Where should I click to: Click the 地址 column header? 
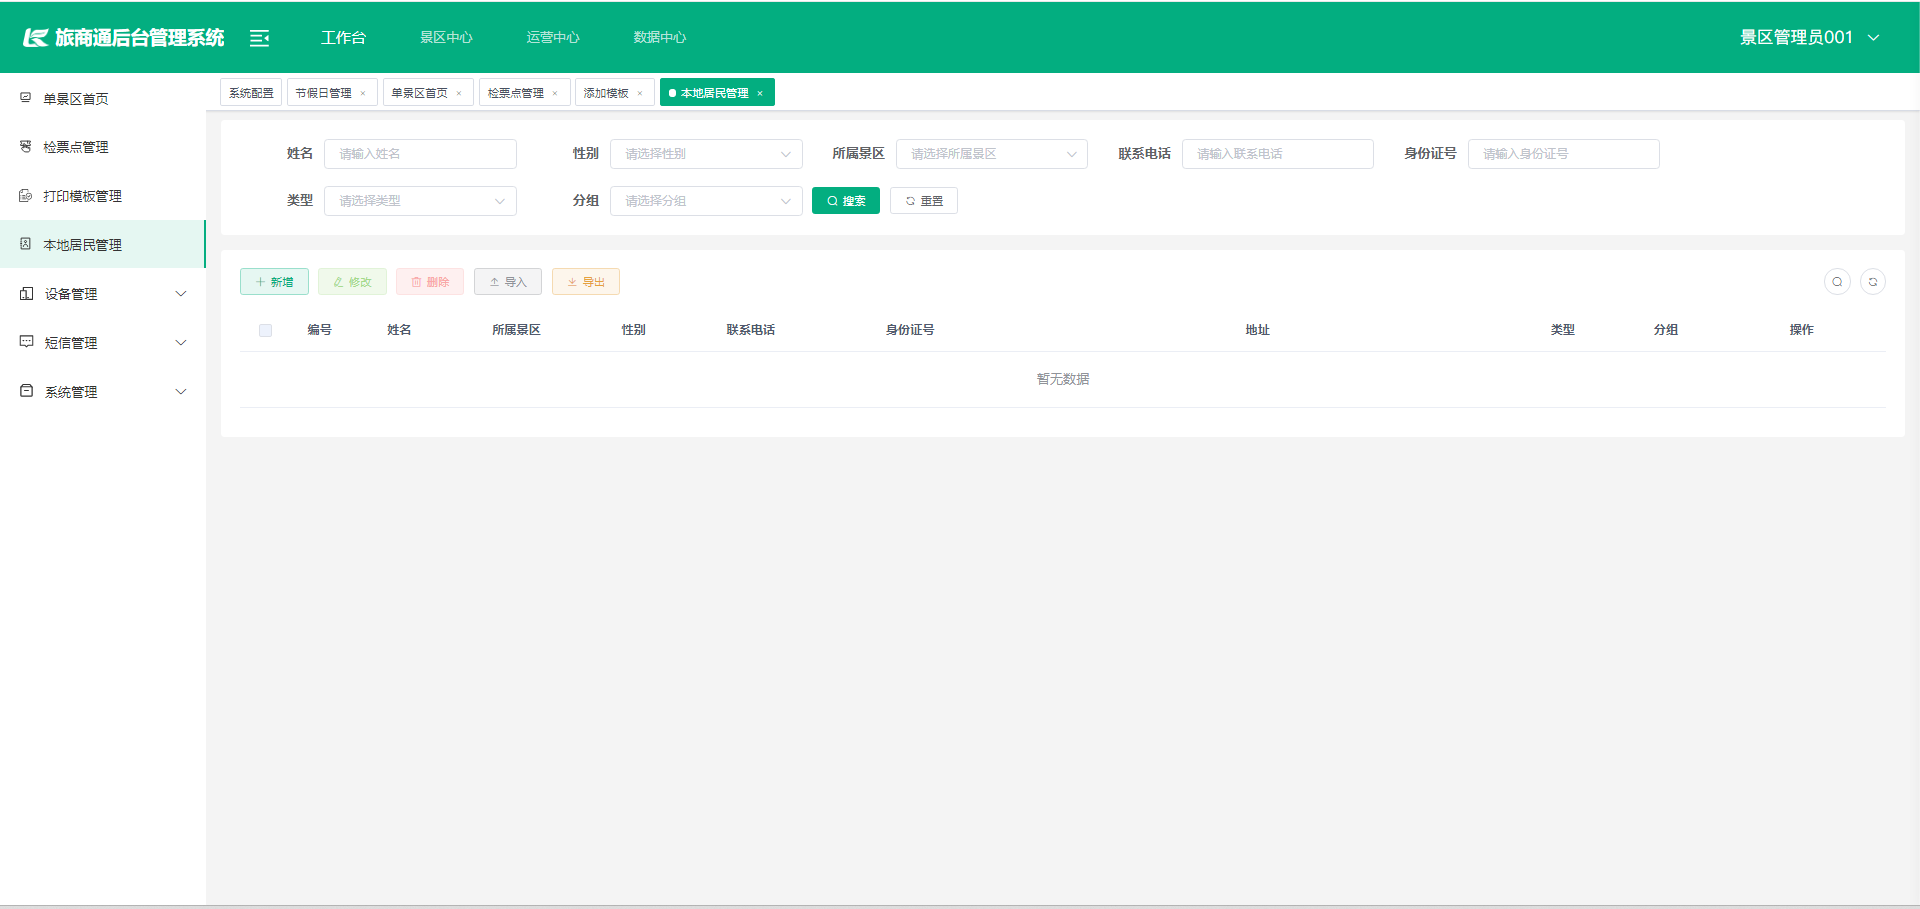pos(1257,330)
